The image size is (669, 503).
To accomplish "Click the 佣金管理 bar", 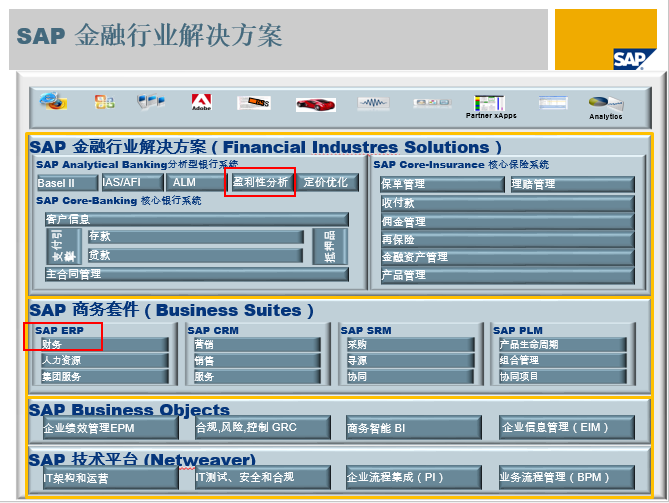I will coord(507,222).
